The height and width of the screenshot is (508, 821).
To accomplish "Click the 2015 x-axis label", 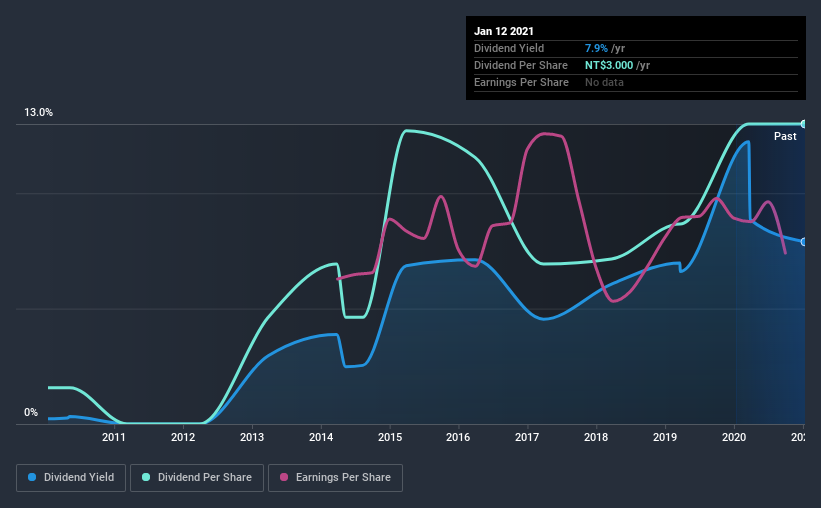I will tap(390, 437).
